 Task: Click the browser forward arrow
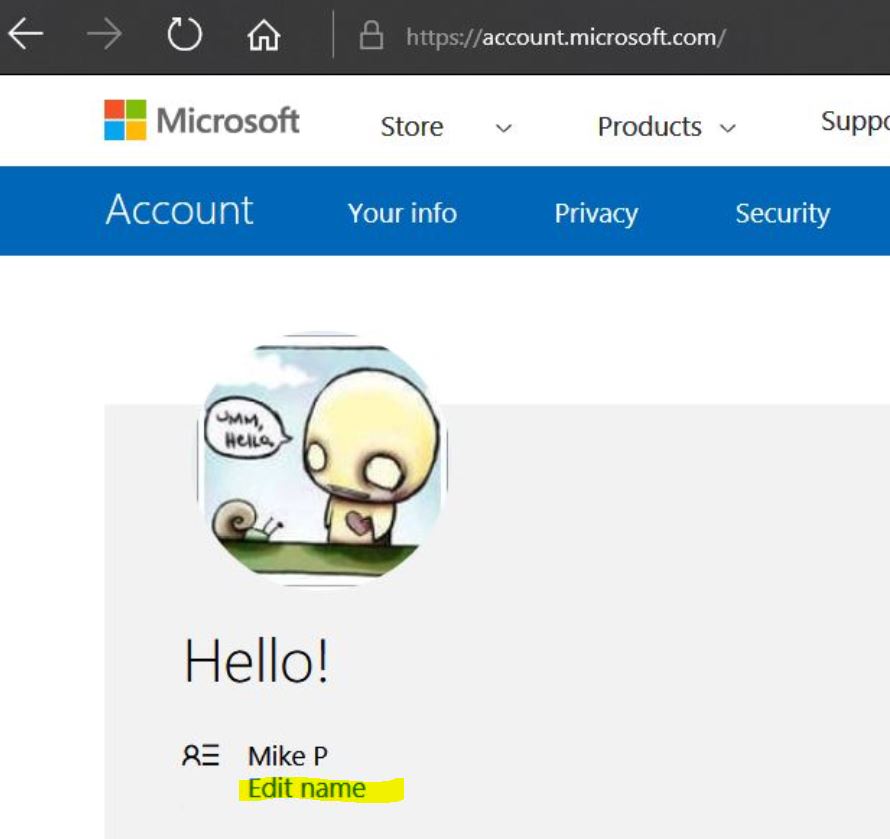pyautogui.click(x=104, y=34)
